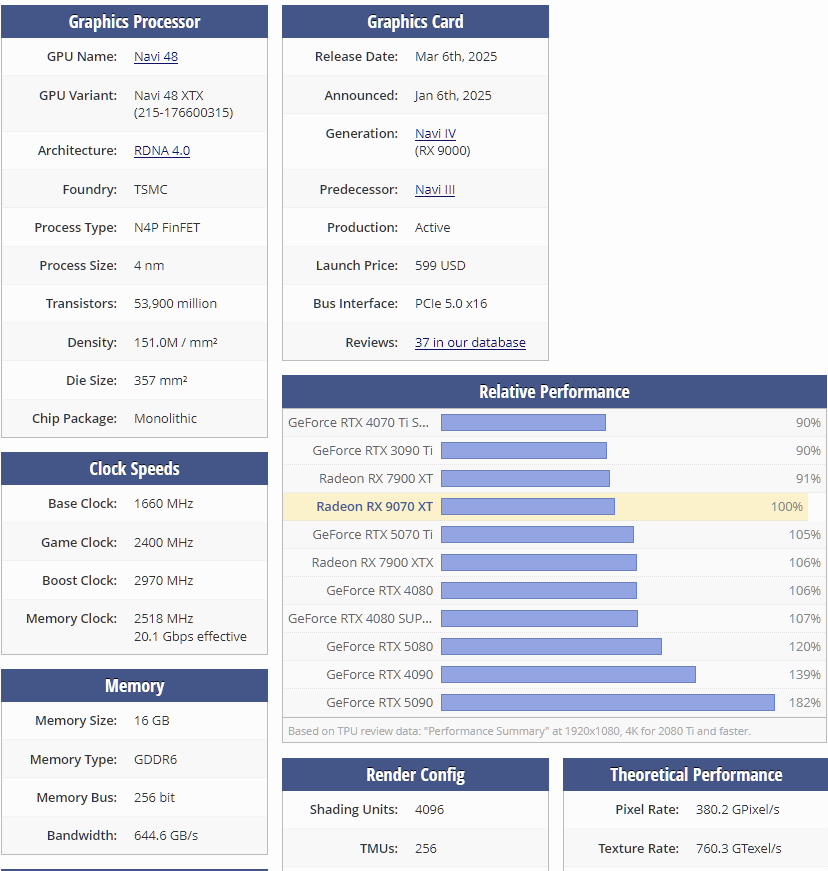The image size is (828, 871).
Task: Click the N4P FinFET process type value
Action: [x=167, y=228]
